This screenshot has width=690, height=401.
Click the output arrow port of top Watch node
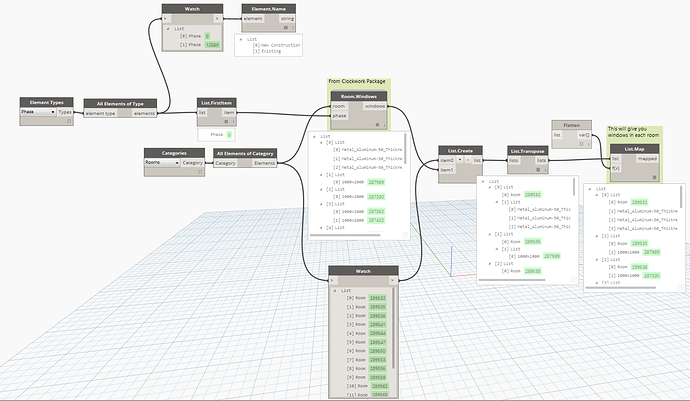coord(217,19)
